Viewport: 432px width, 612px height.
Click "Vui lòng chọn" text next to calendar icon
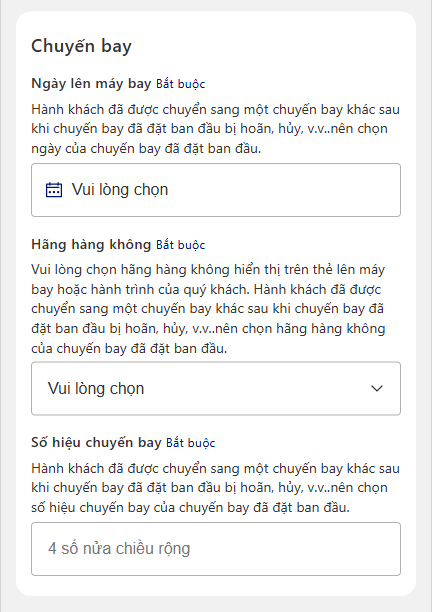tap(120, 189)
